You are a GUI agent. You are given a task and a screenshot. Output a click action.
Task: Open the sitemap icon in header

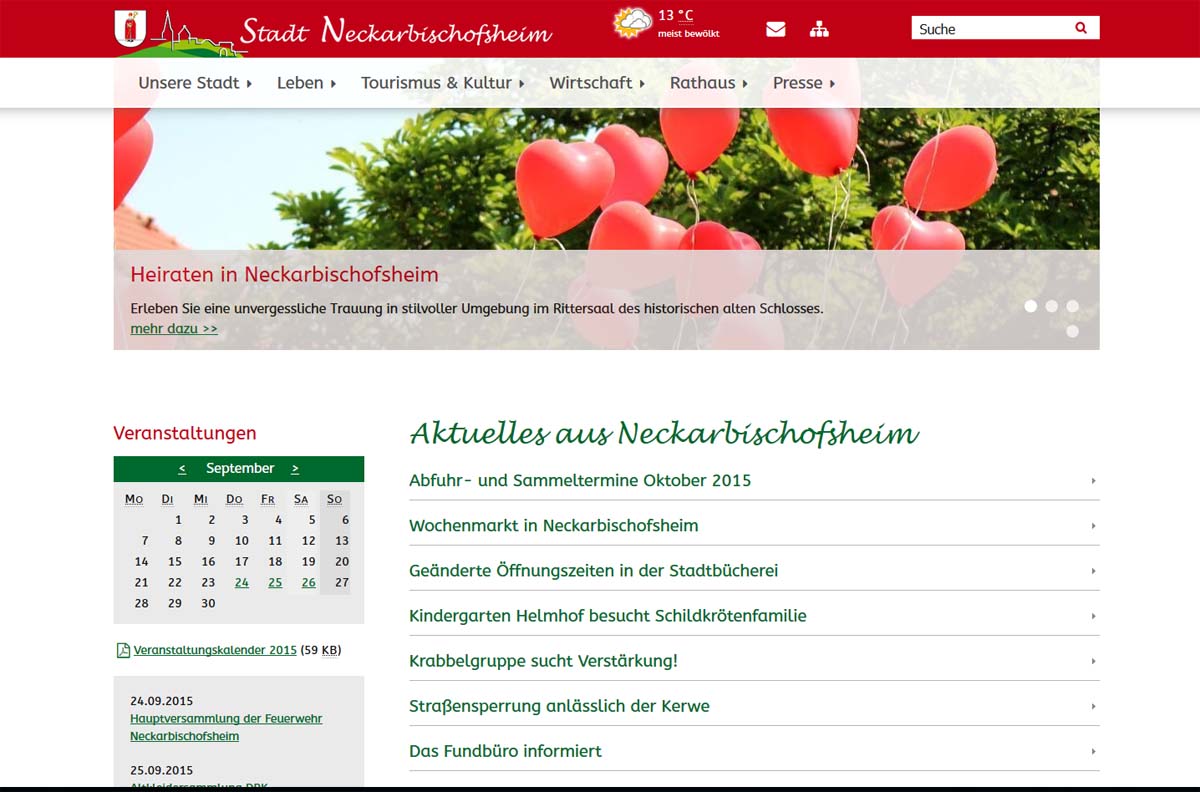coord(819,29)
